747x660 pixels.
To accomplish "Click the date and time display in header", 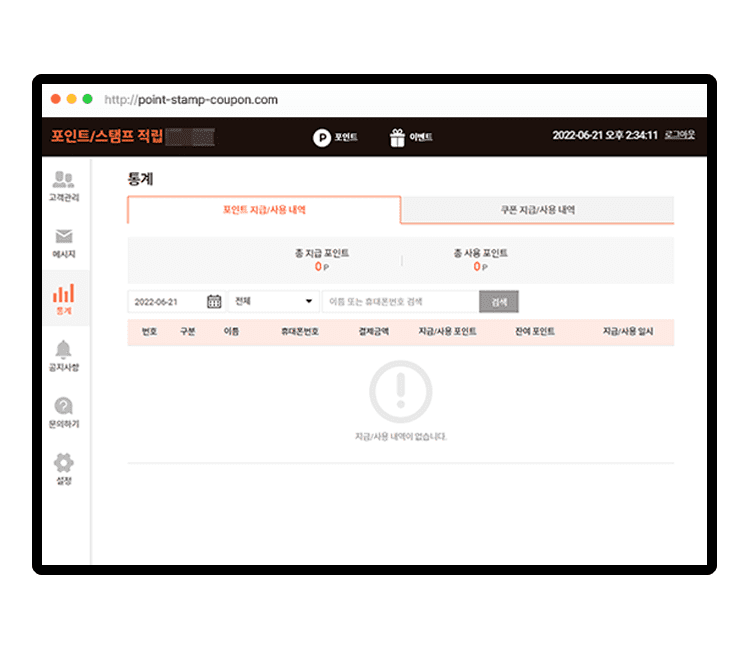I will (605, 135).
